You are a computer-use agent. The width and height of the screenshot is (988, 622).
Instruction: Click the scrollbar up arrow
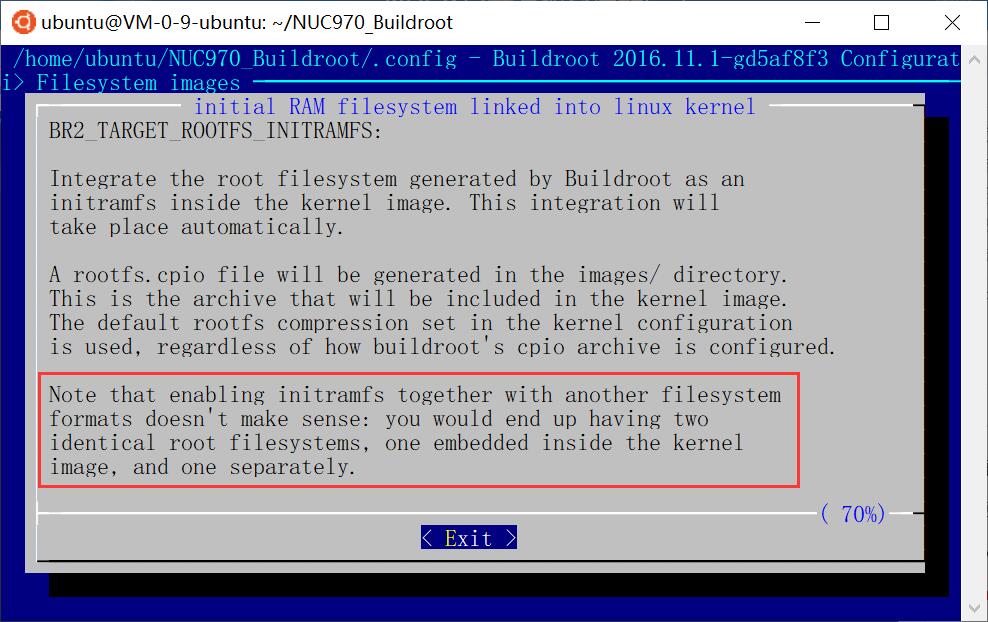[x=974, y=60]
